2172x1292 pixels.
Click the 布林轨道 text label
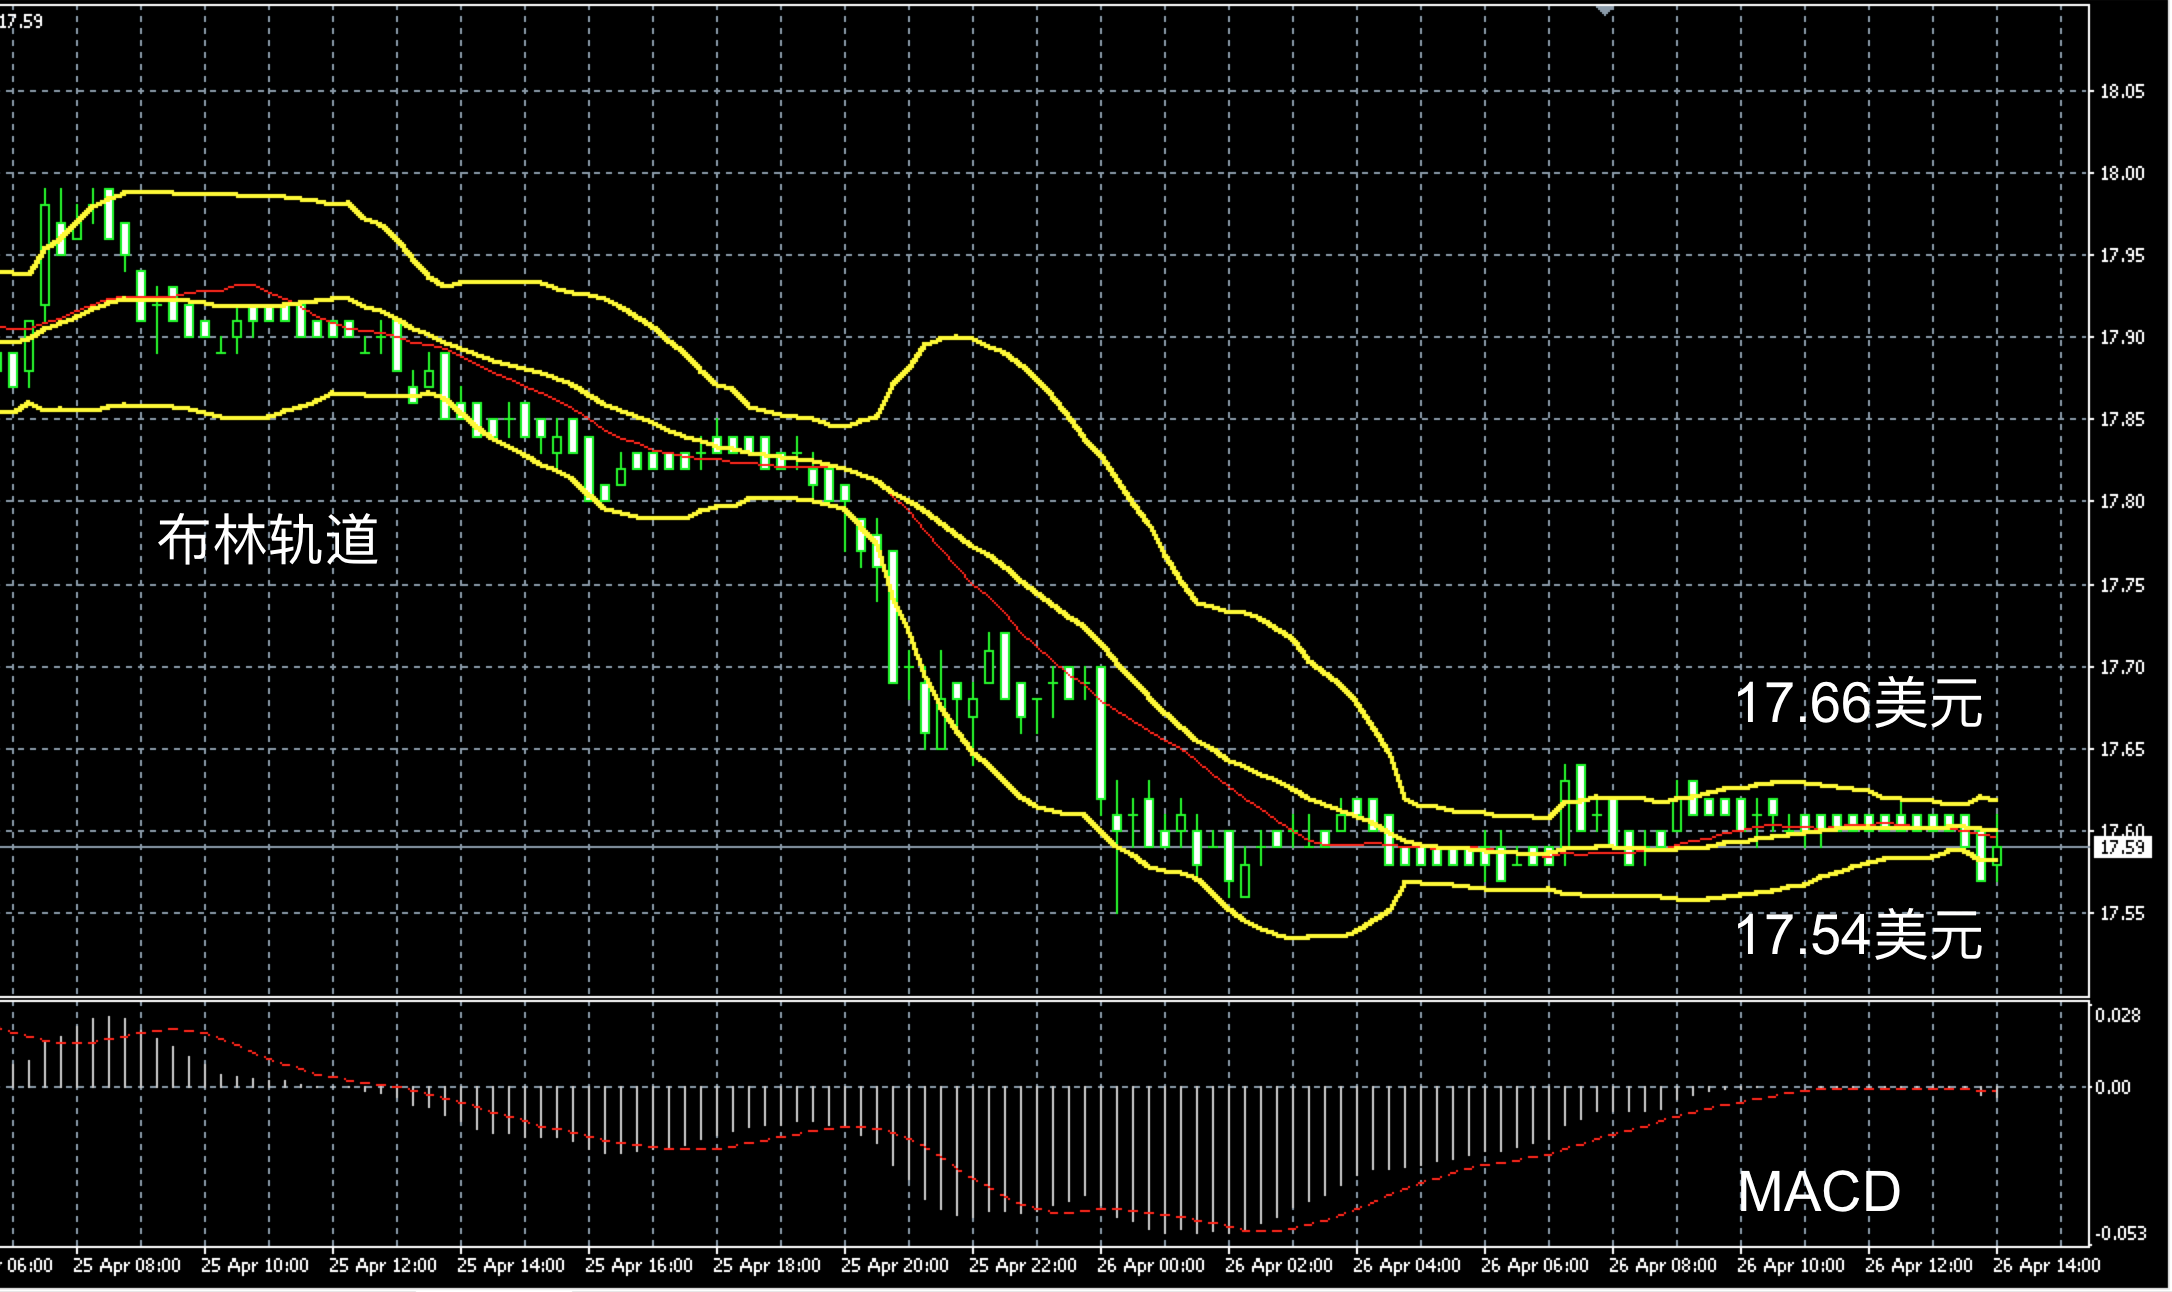pyautogui.click(x=268, y=540)
